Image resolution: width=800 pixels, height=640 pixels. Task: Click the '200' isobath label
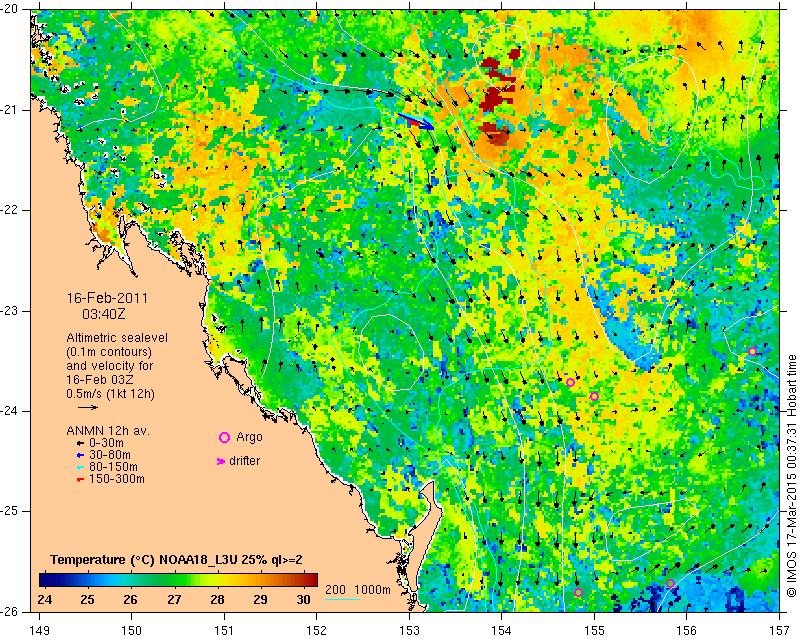335,590
